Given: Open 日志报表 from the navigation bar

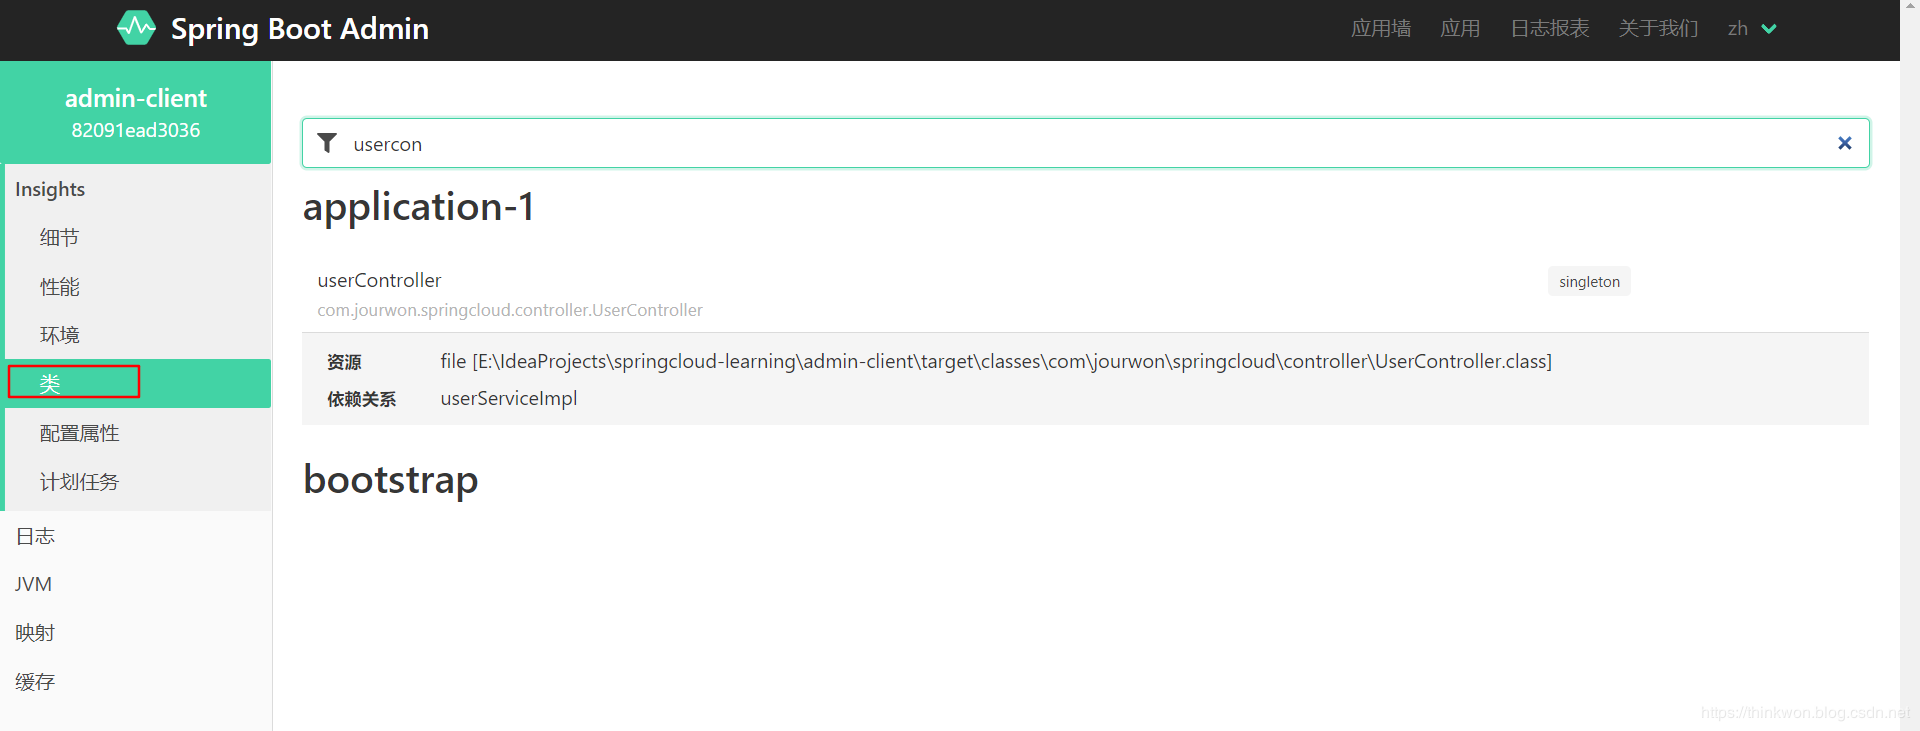Looking at the screenshot, I should pos(1549,29).
